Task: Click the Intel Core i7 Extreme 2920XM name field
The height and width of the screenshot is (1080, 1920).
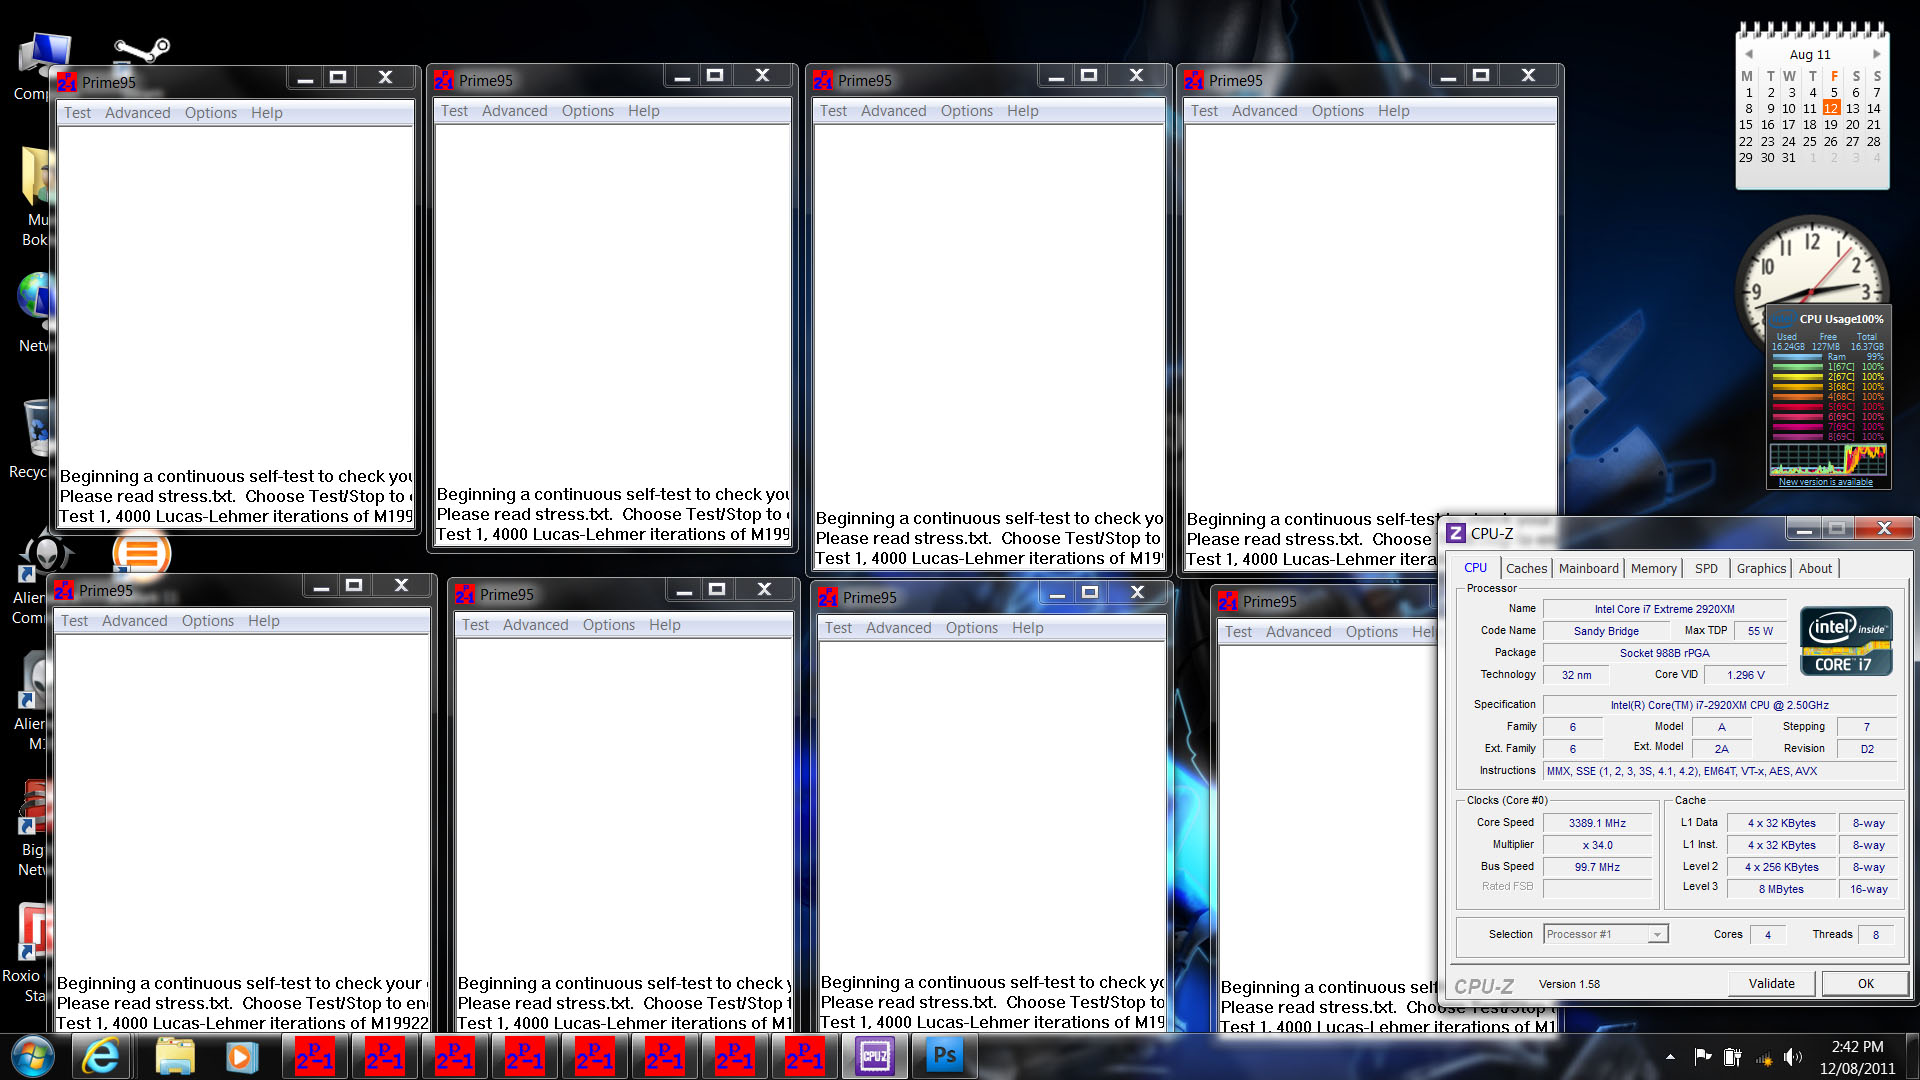Action: [1664, 609]
